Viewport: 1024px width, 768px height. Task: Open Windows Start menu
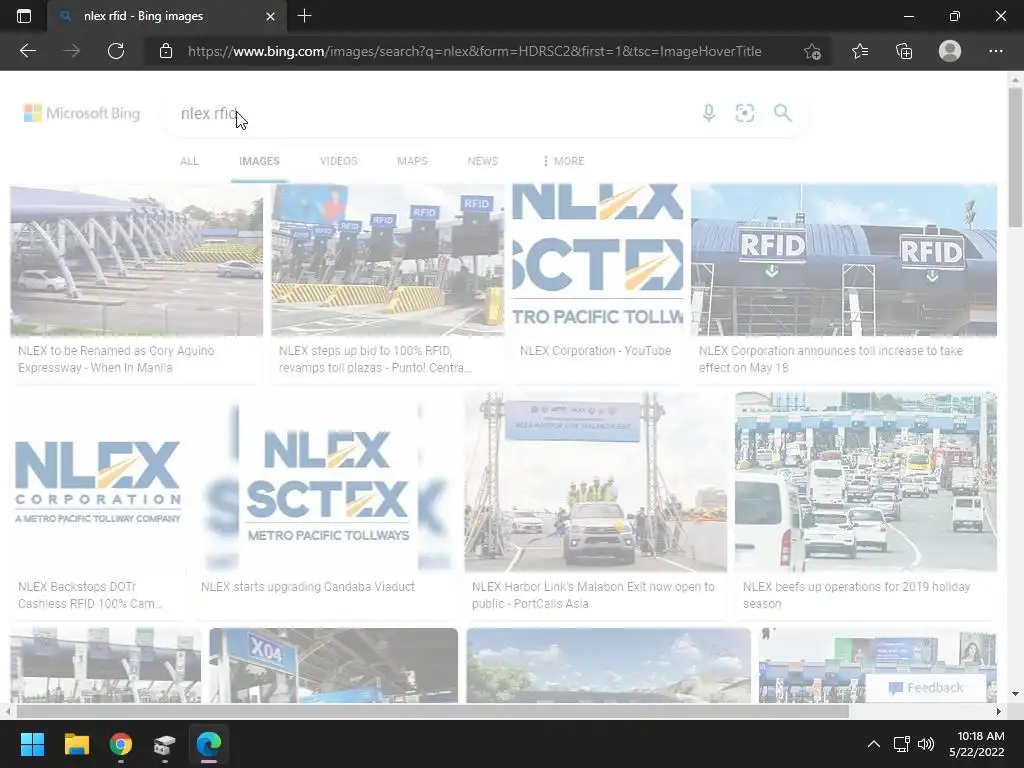coord(32,744)
